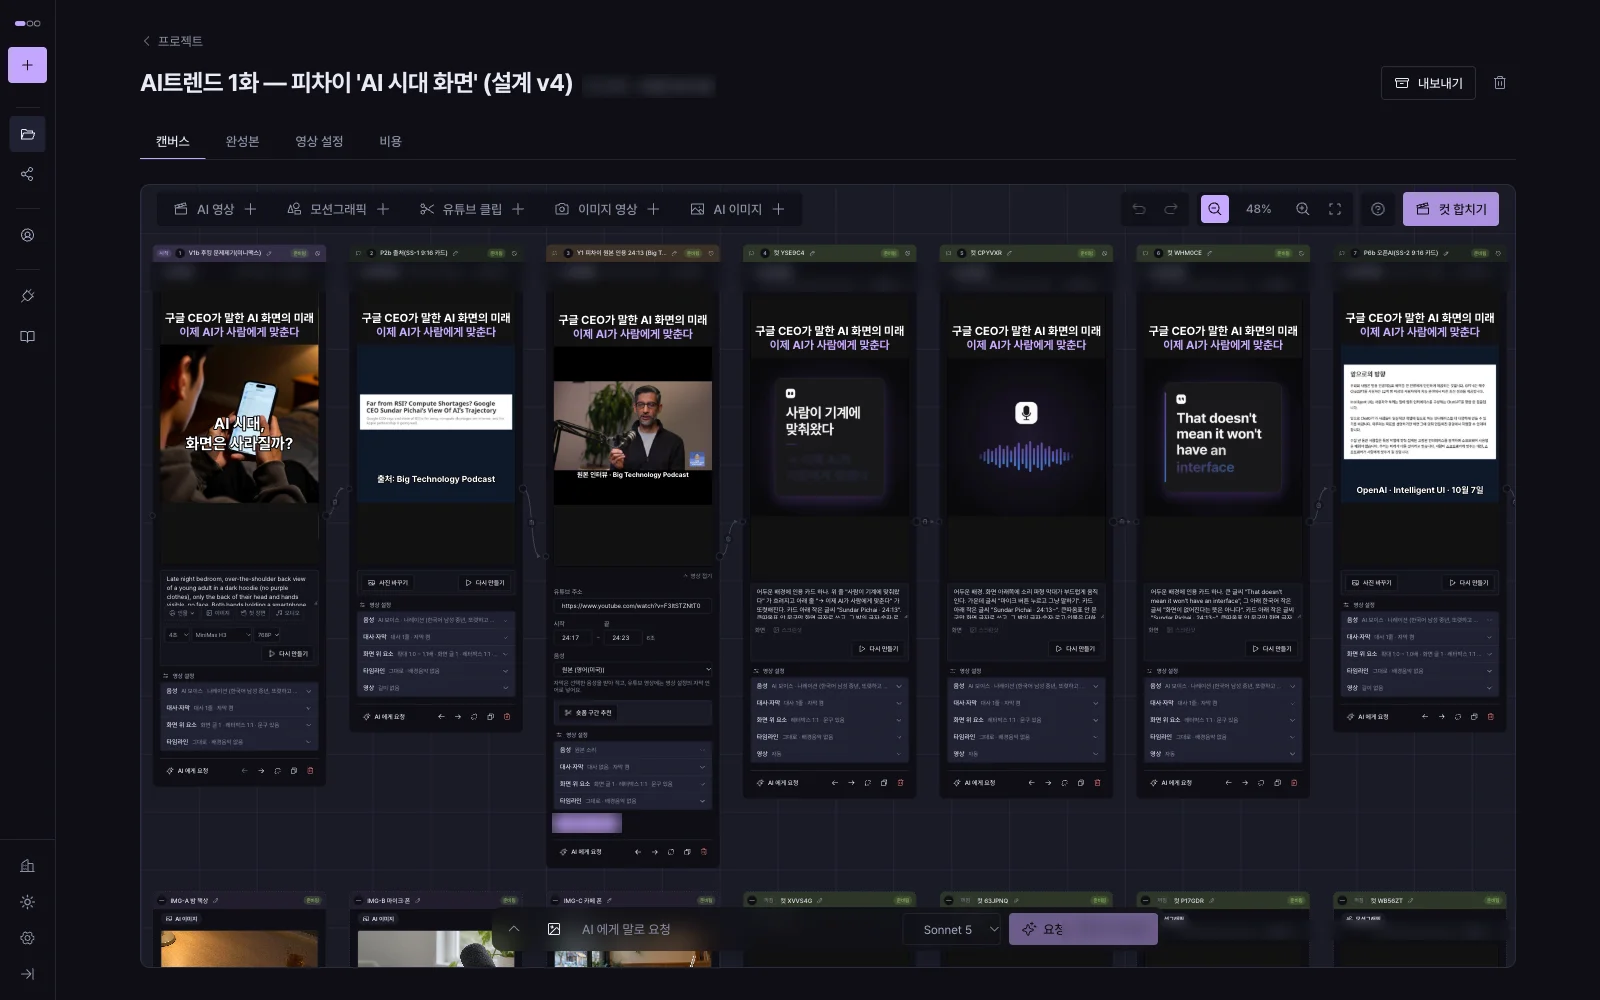Open the share nodes icon in sidebar
This screenshot has height=1000, width=1600.
click(x=27, y=174)
